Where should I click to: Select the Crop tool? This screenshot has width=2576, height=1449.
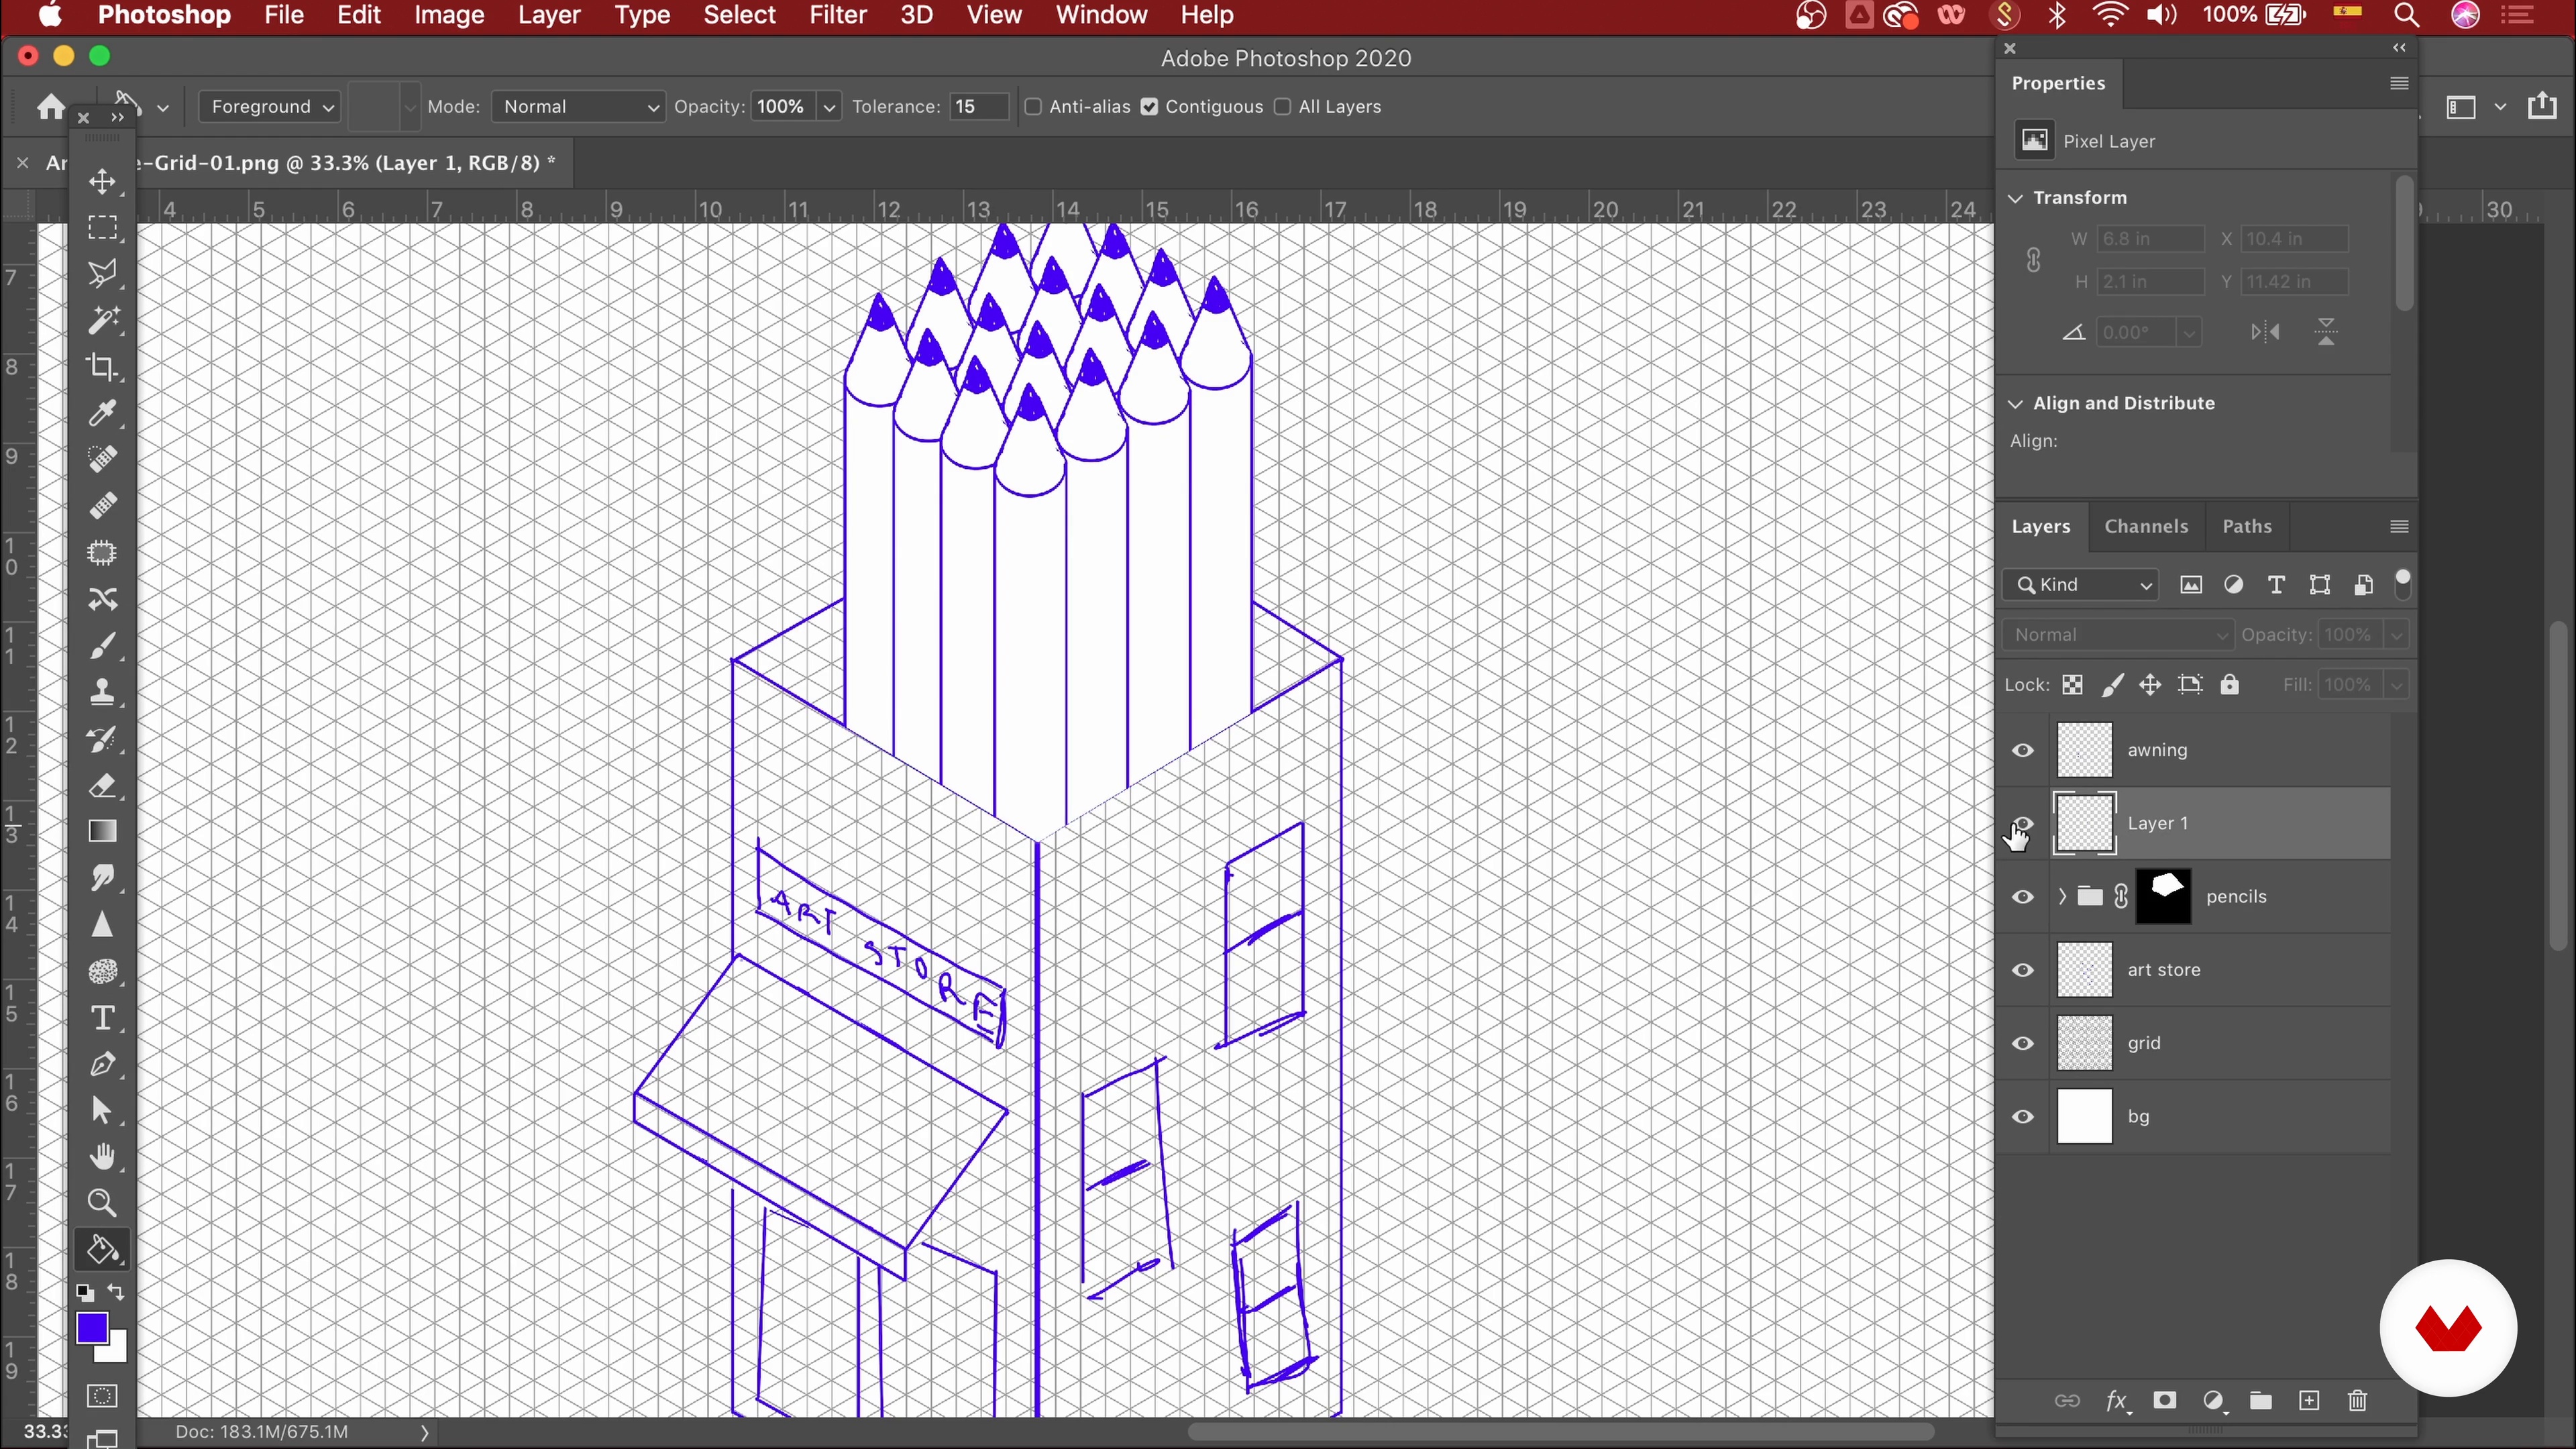pyautogui.click(x=102, y=367)
